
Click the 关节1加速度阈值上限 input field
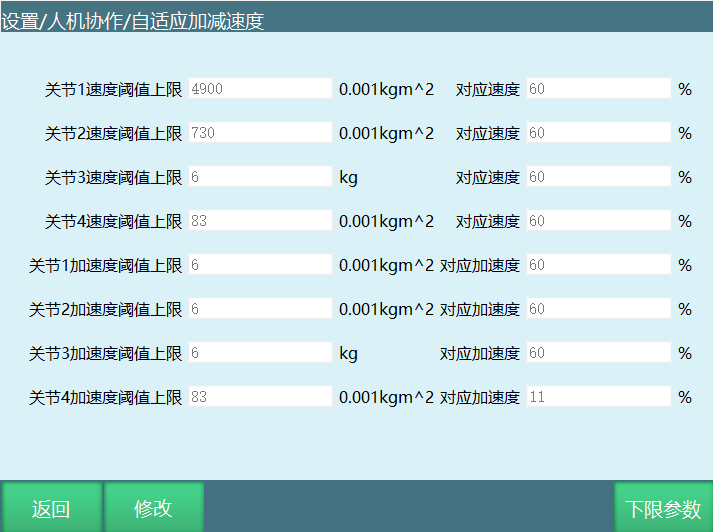point(260,265)
